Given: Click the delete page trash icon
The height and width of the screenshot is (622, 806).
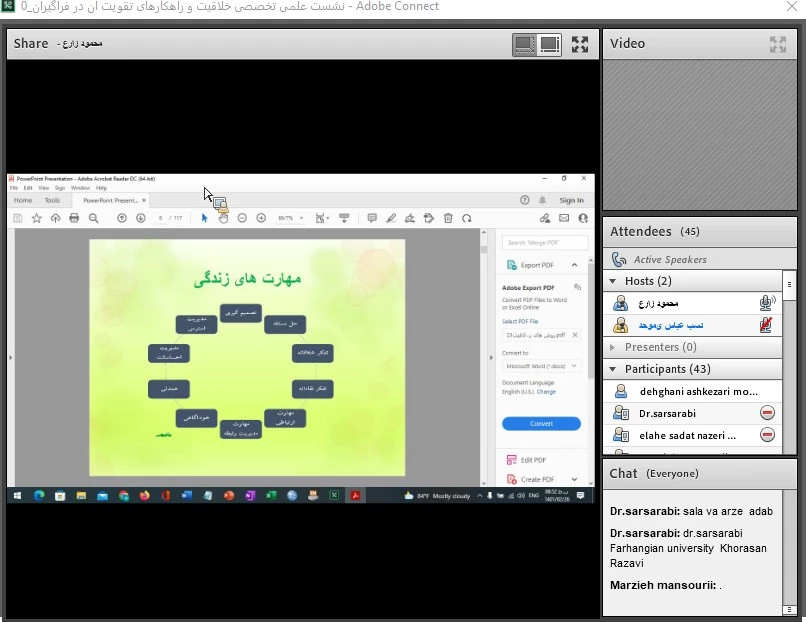Looking at the screenshot, I should (448, 218).
